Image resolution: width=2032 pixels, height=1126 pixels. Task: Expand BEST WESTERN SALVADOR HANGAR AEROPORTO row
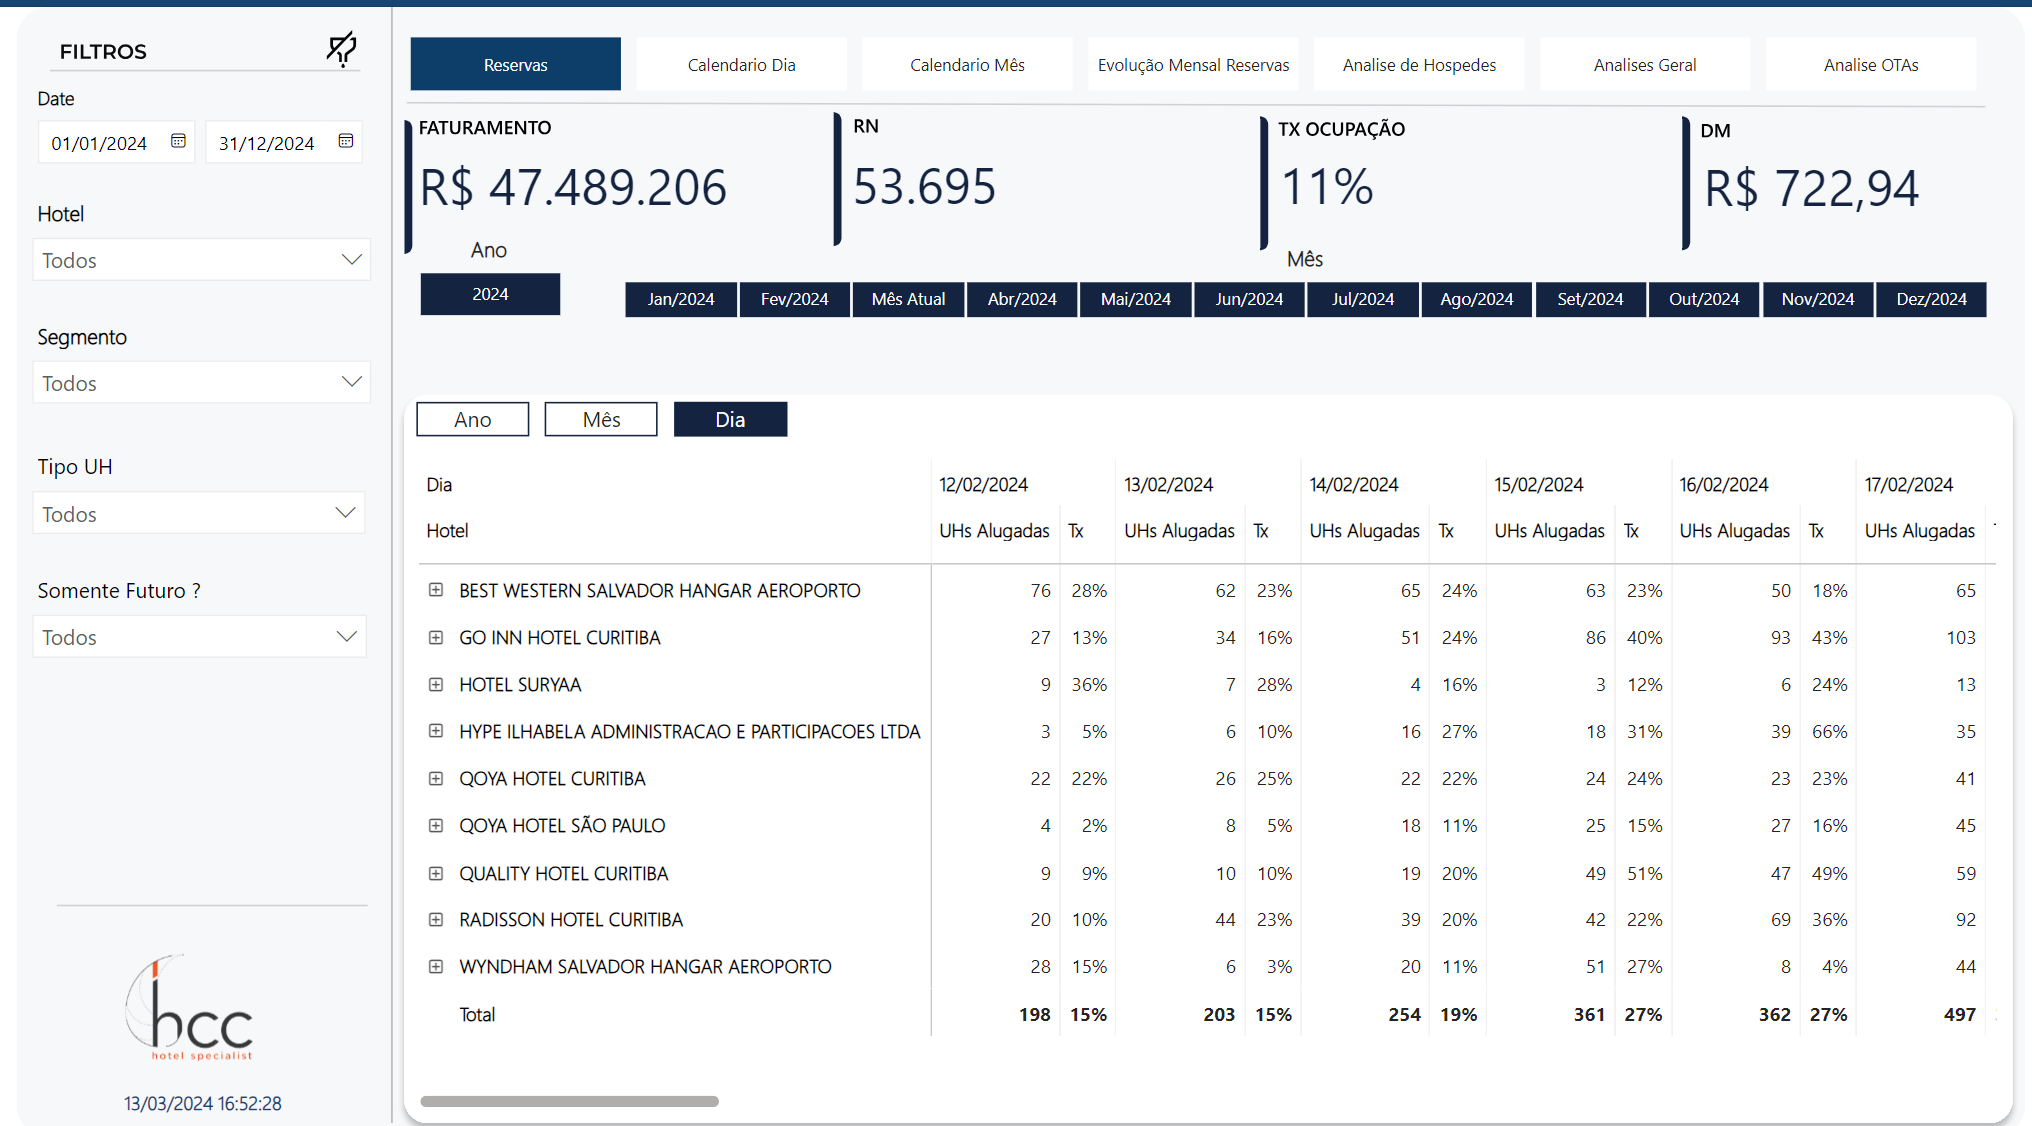[436, 590]
